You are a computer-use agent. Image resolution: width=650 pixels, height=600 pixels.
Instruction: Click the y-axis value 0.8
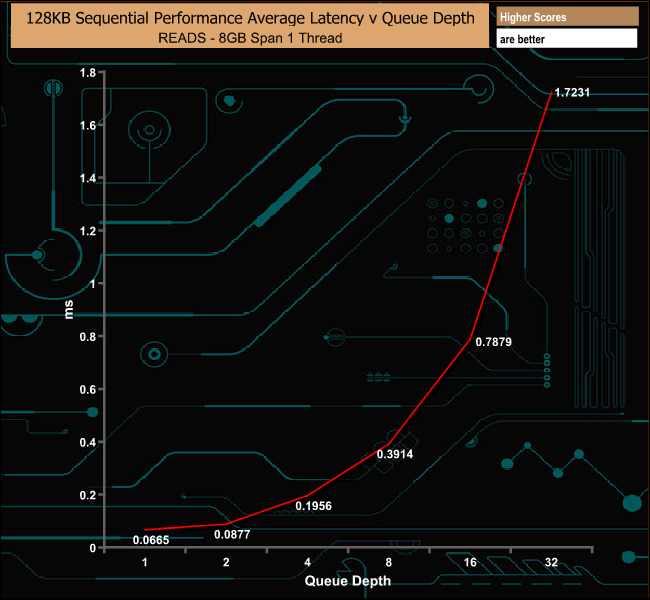click(87, 337)
